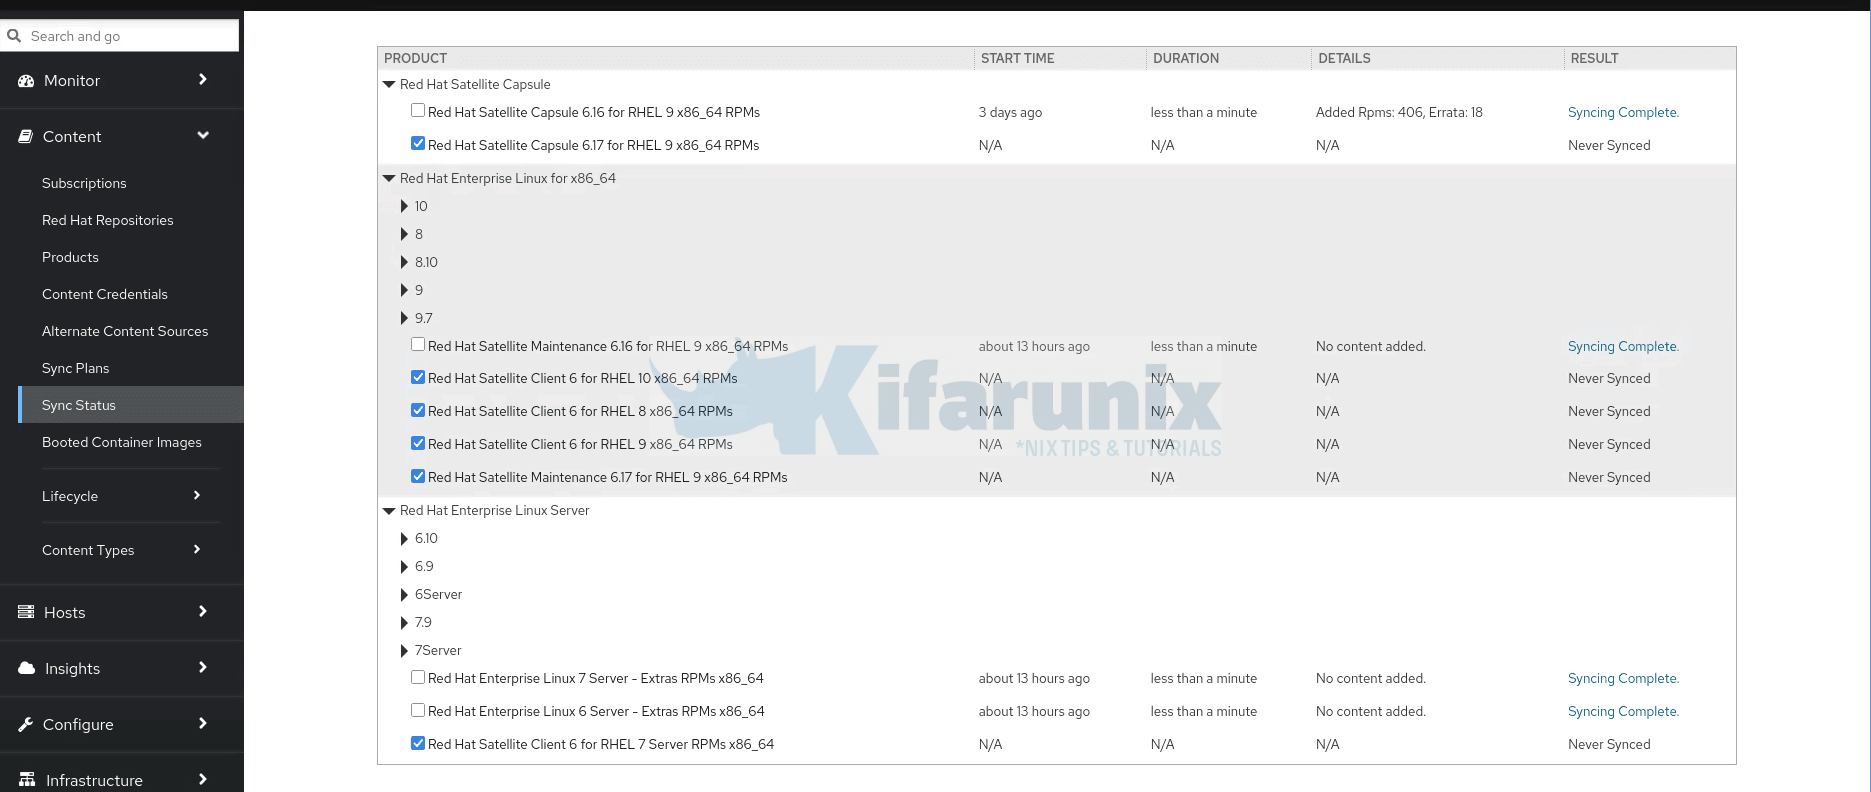
Task: Expand the 6.9 release node
Action: [x=404, y=566]
